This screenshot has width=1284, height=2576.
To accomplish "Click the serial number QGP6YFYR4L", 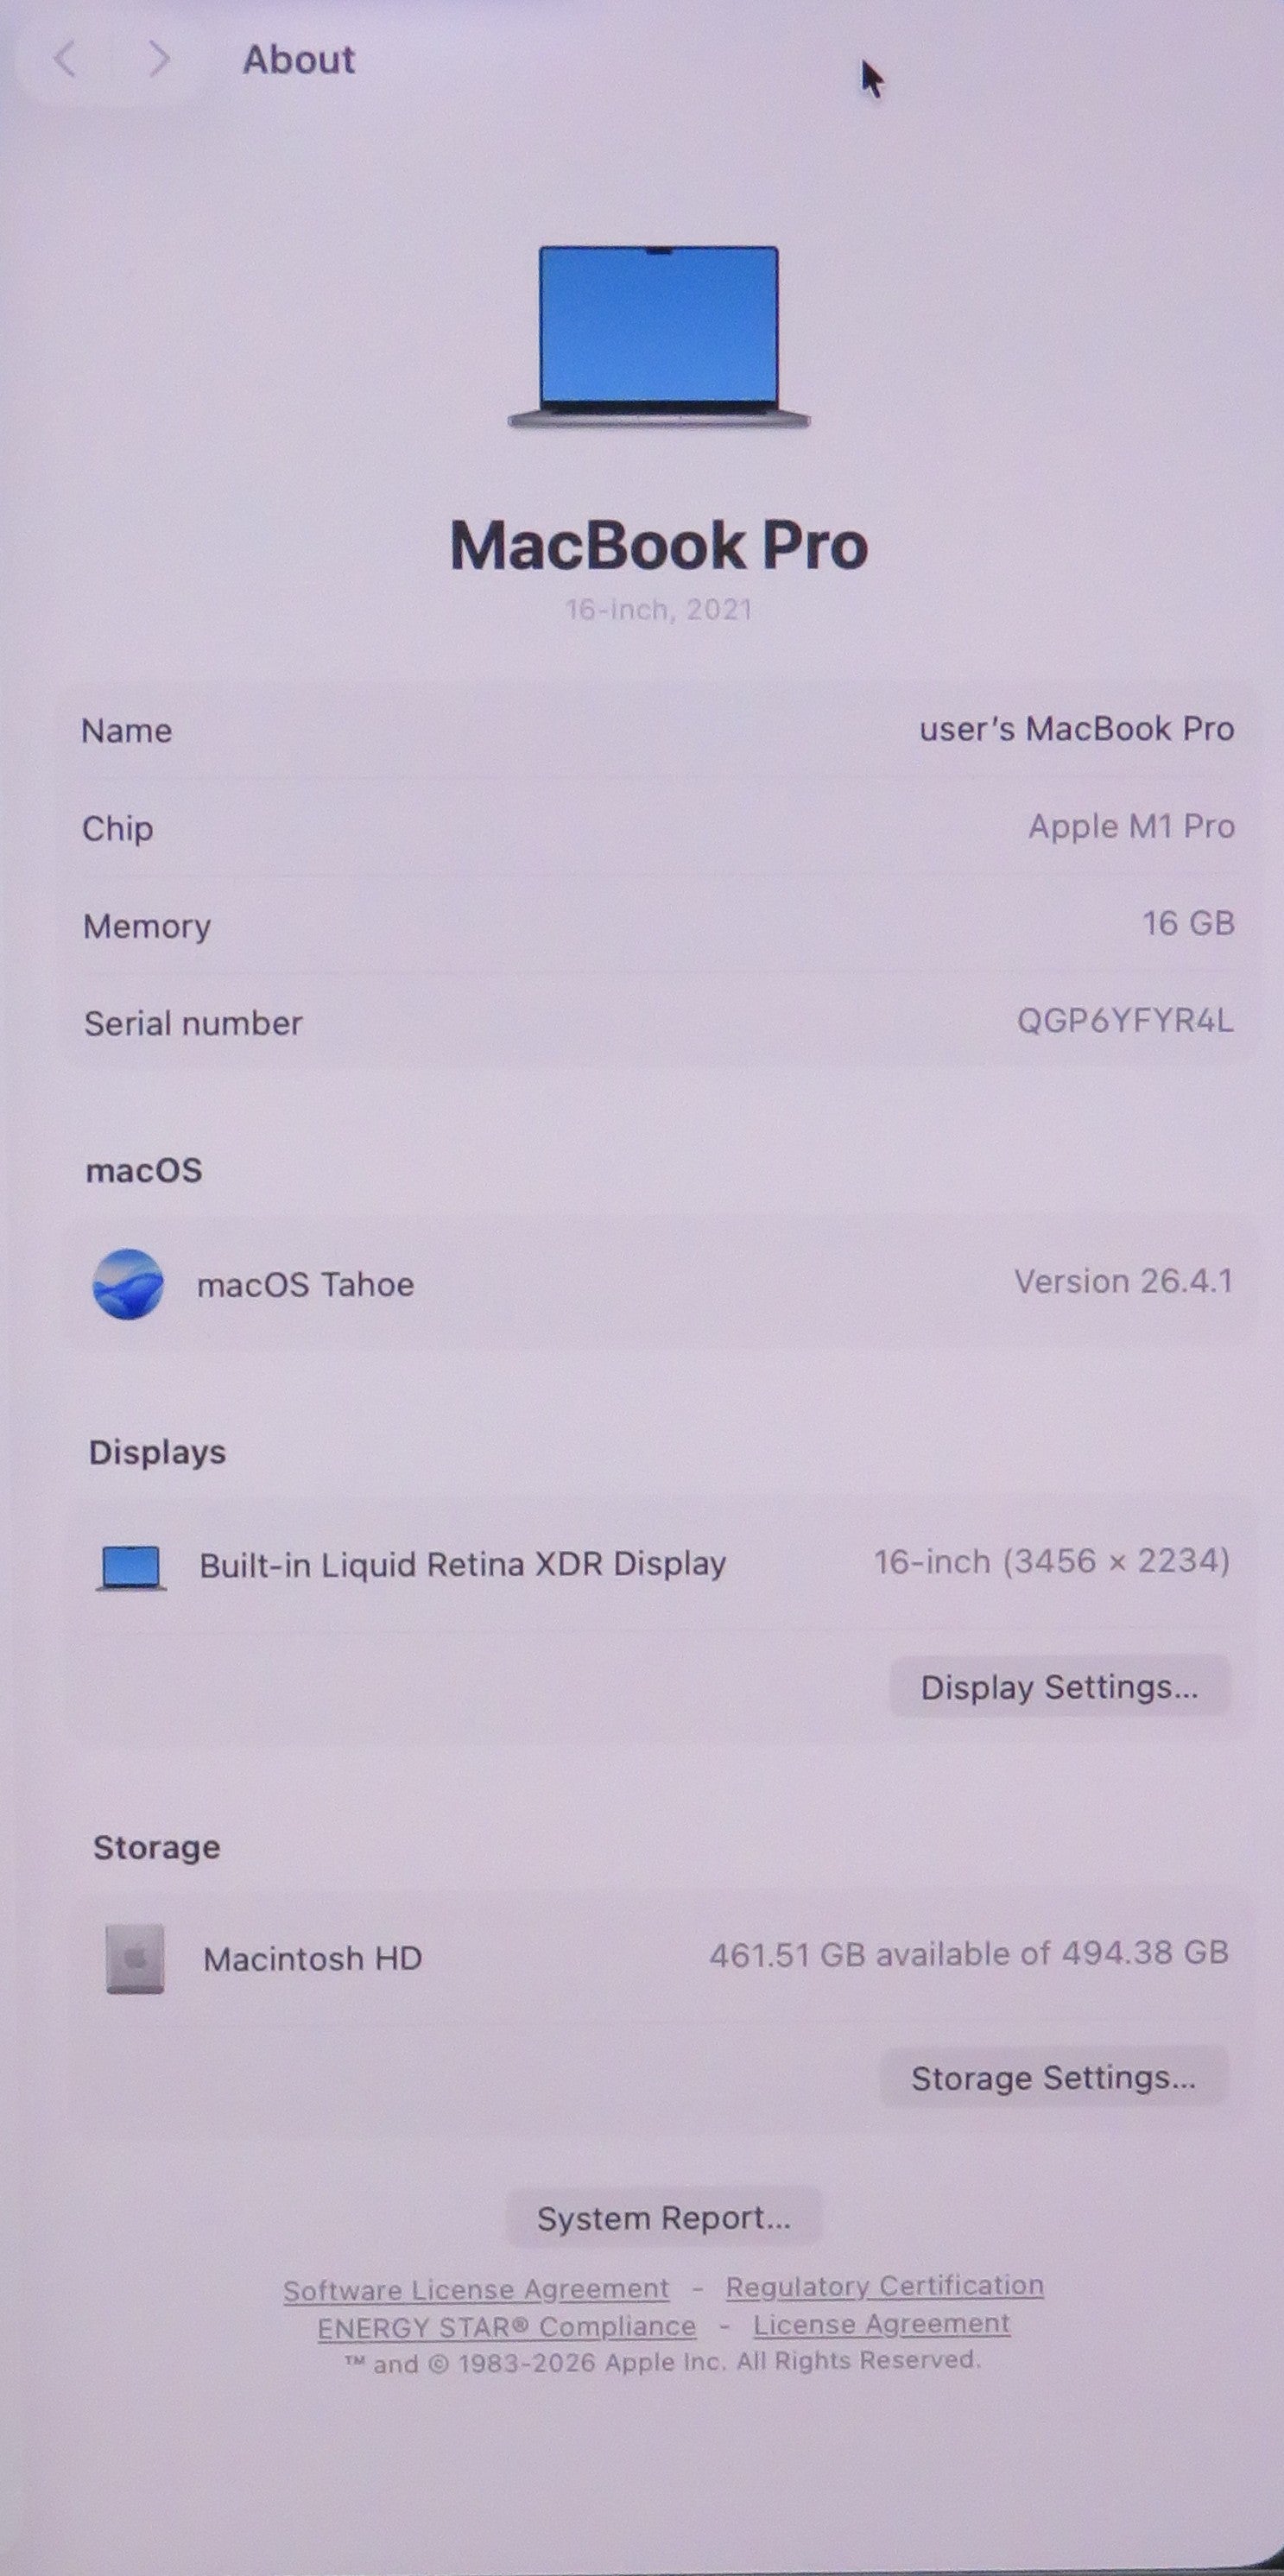I will [1124, 1021].
